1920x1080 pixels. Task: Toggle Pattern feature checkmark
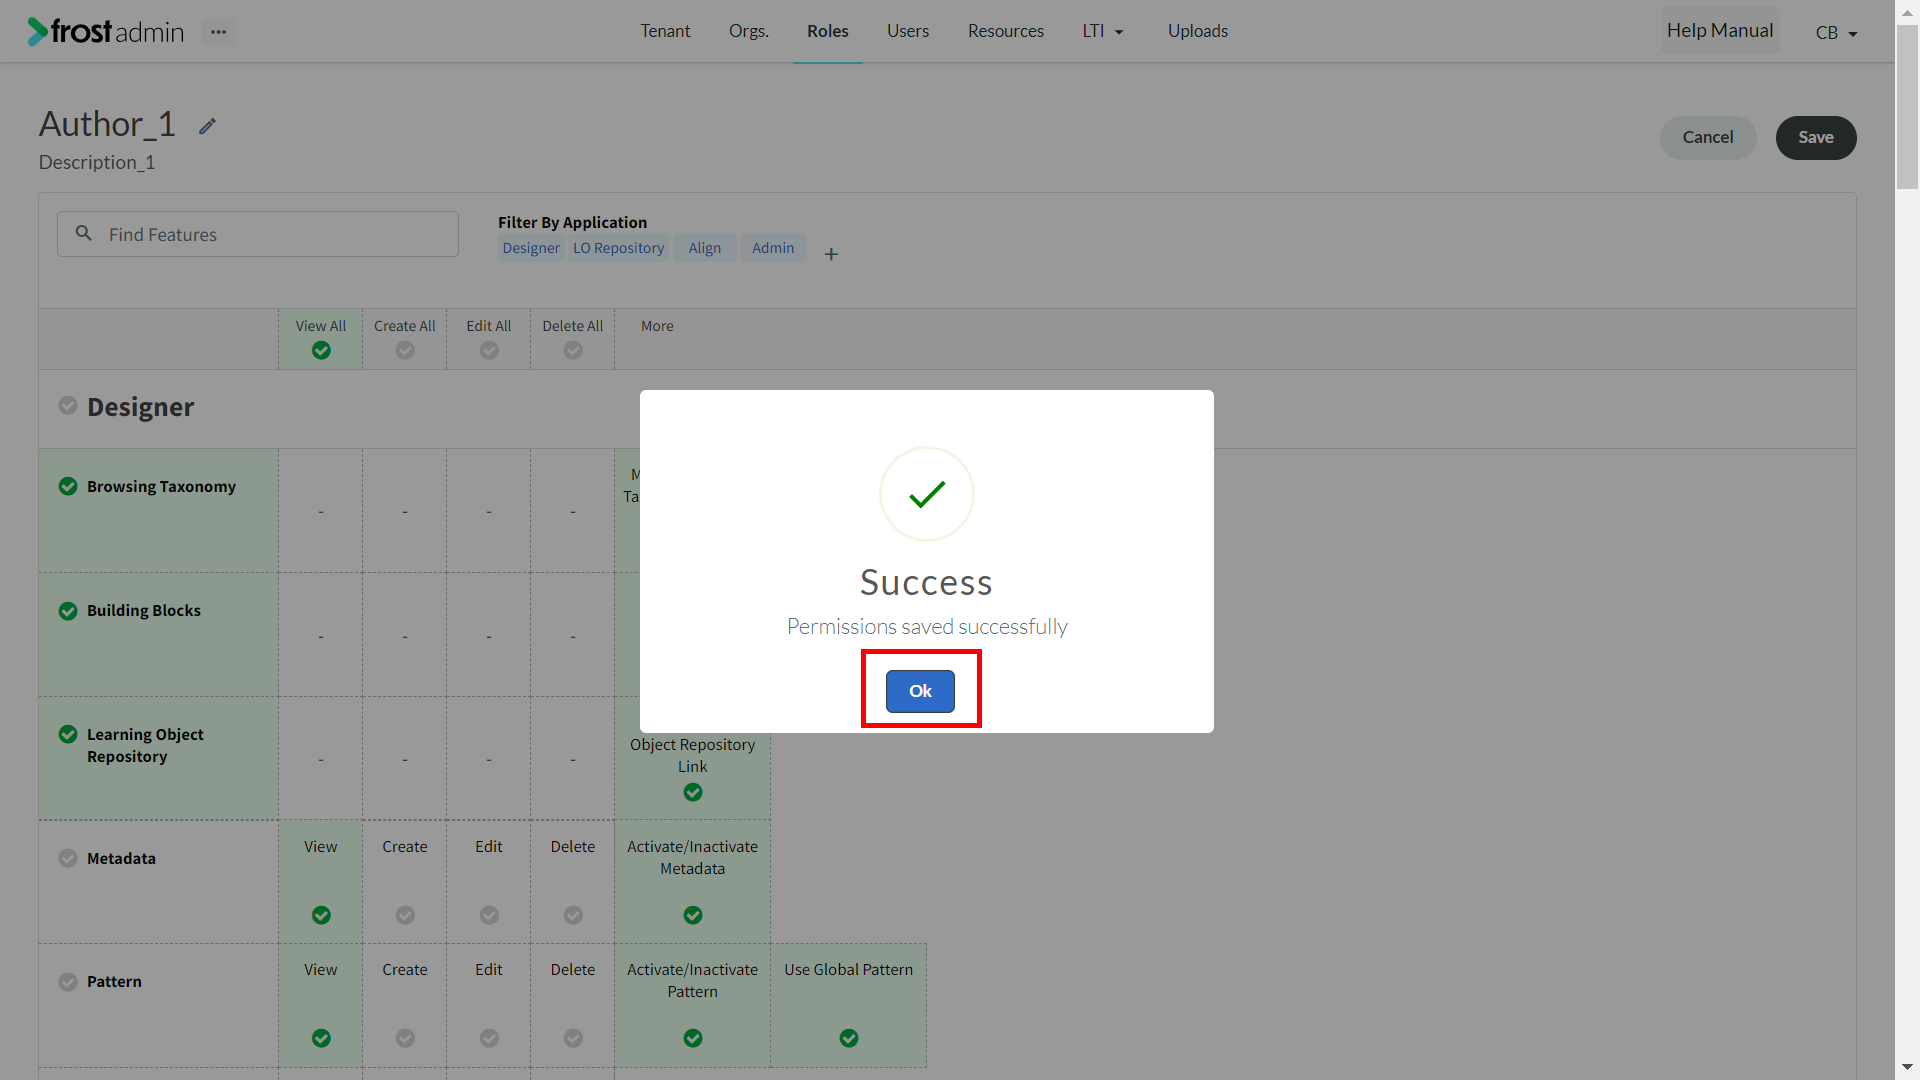(x=68, y=982)
